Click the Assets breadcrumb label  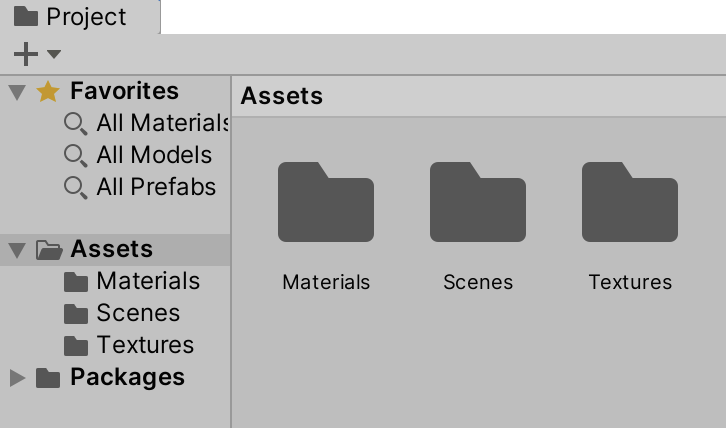pos(282,96)
